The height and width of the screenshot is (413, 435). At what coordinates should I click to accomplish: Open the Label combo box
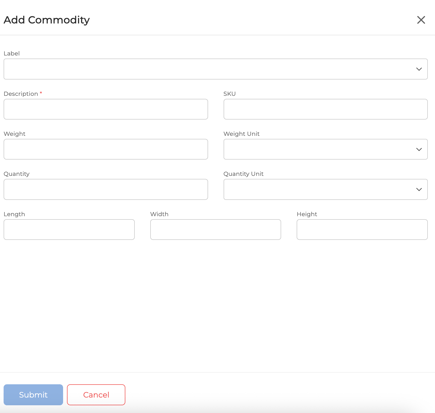(x=216, y=69)
